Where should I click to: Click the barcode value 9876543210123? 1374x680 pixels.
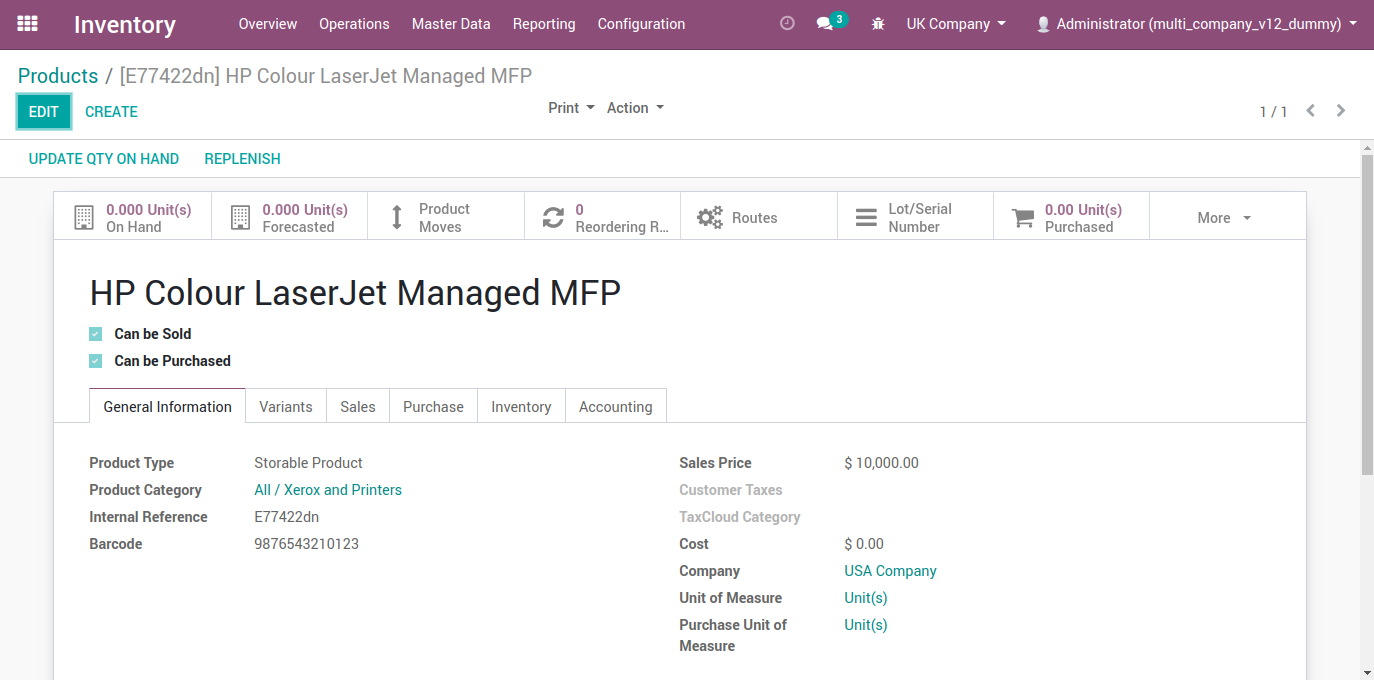[306, 544]
